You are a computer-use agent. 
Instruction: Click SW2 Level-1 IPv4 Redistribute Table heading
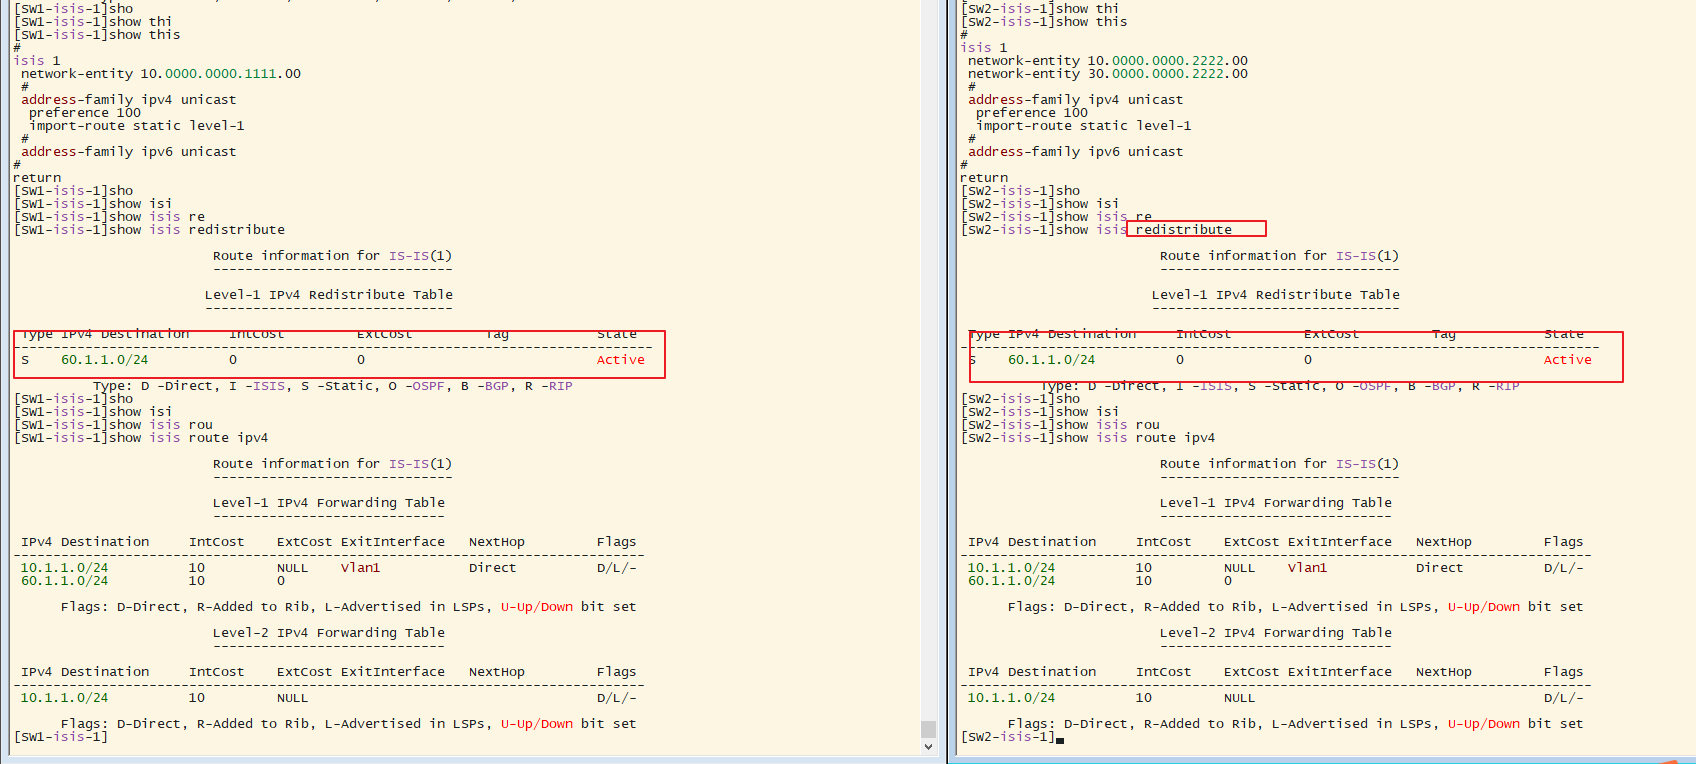(1275, 295)
